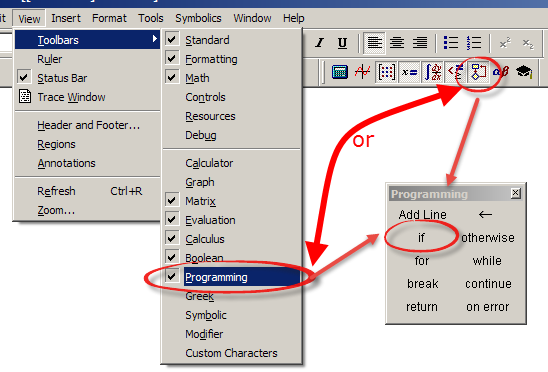Enable the Controls toolbar

click(x=231, y=97)
